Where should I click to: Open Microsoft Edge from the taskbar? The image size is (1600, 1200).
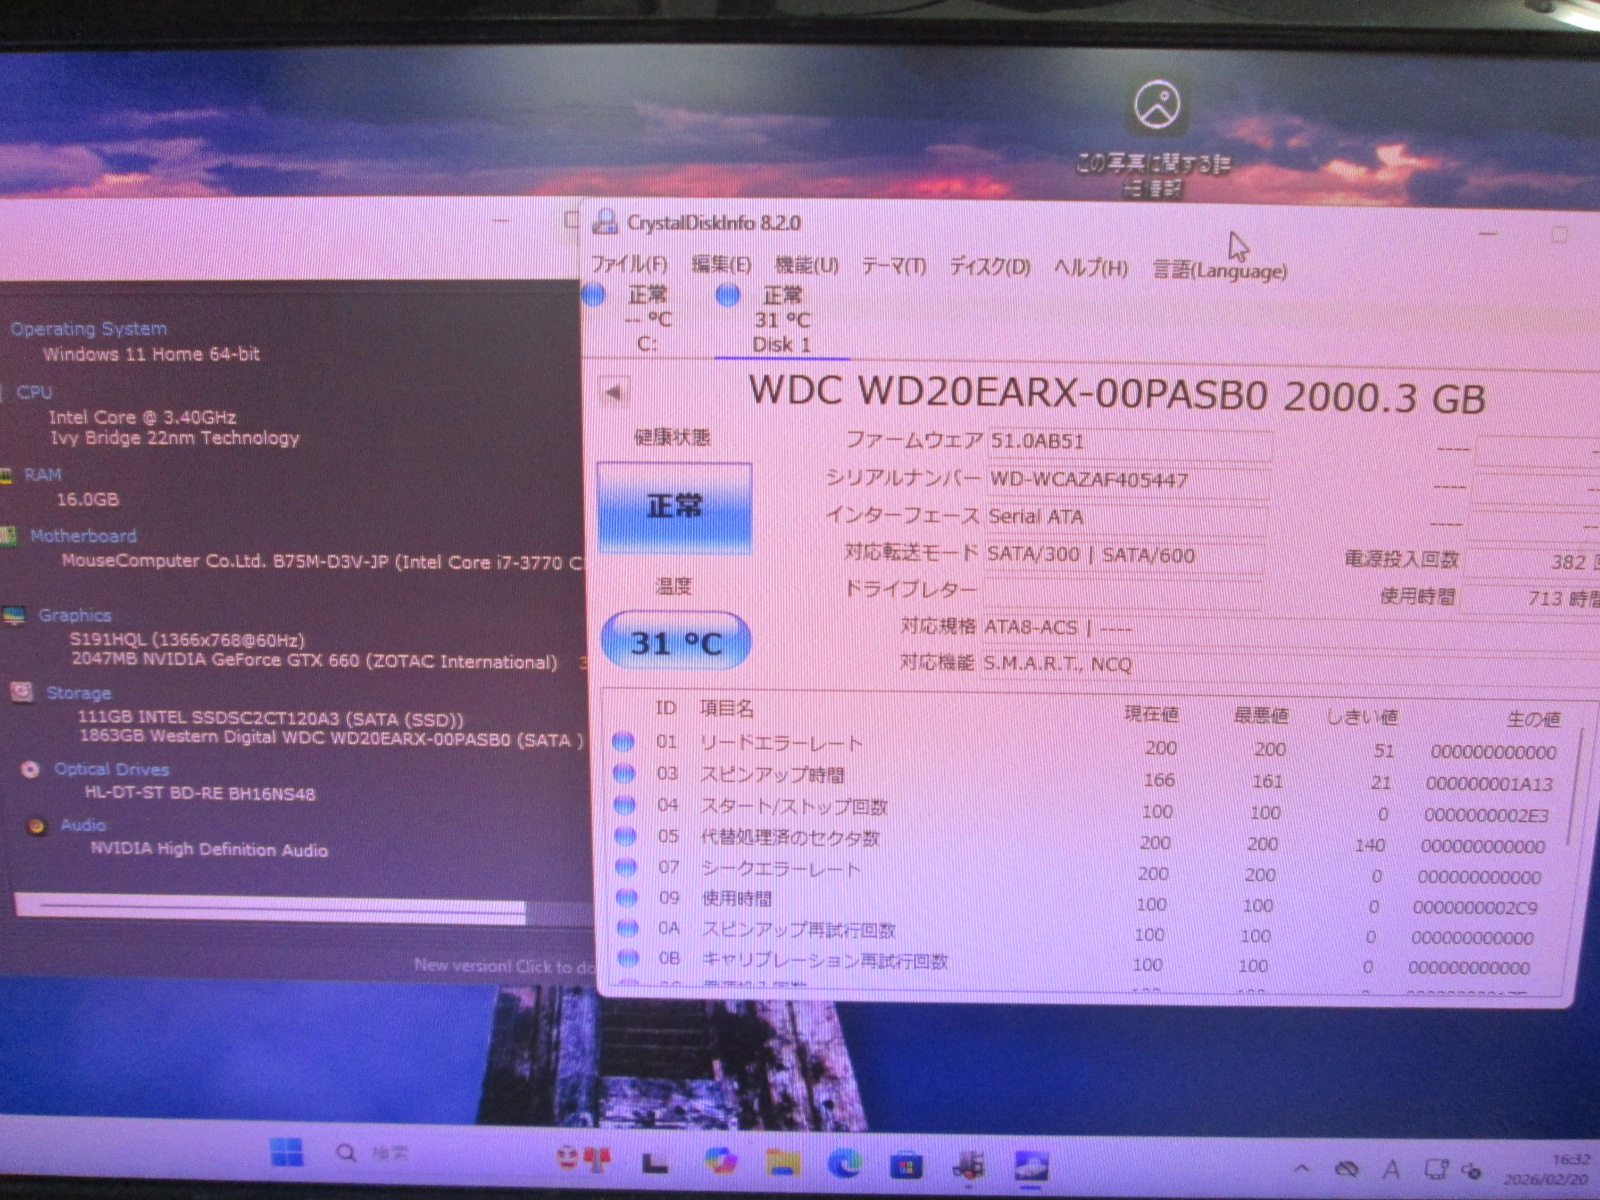coord(845,1164)
